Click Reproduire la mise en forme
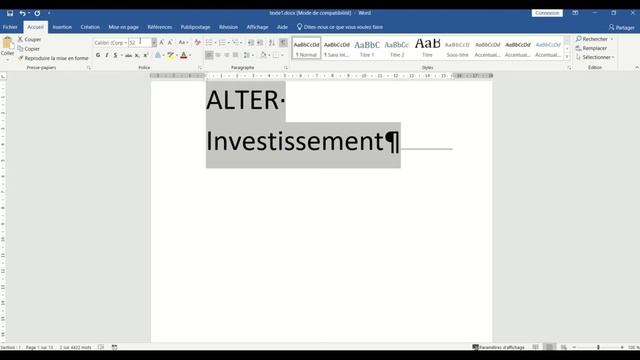This screenshot has height=360, width=640. (x=53, y=58)
